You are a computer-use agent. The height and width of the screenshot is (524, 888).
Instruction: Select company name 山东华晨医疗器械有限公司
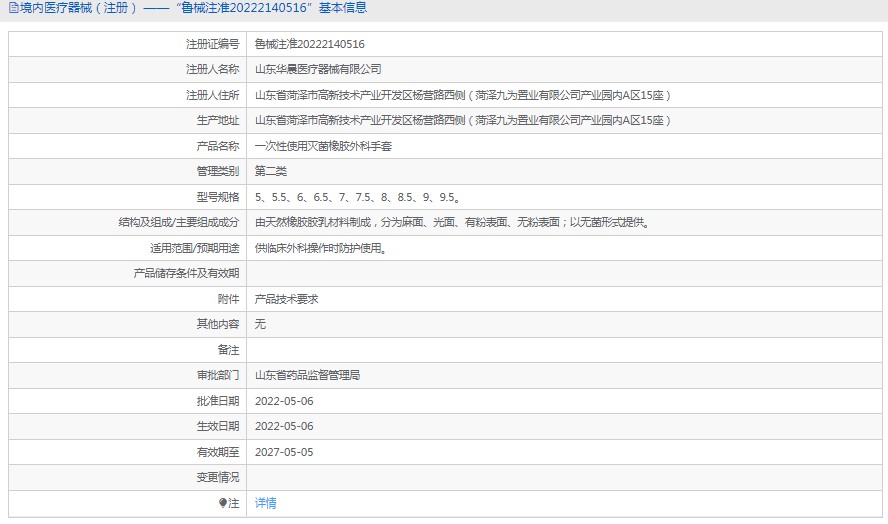(x=318, y=69)
